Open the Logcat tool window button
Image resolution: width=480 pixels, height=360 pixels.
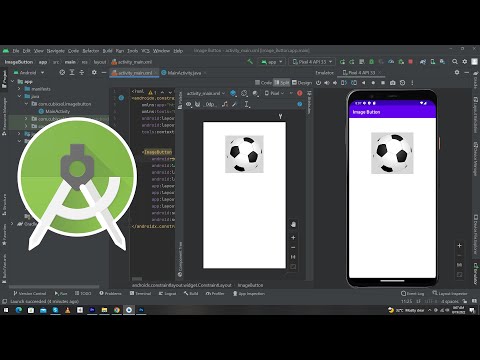click(x=167, y=294)
